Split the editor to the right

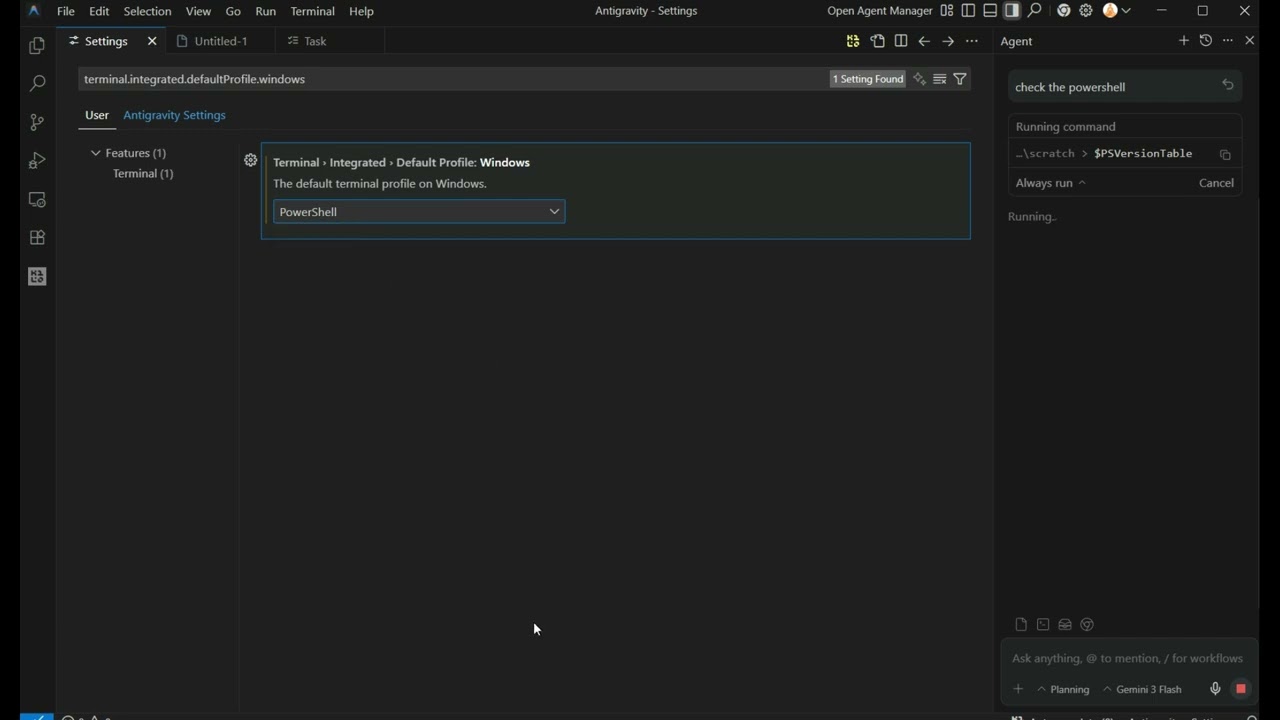click(901, 41)
